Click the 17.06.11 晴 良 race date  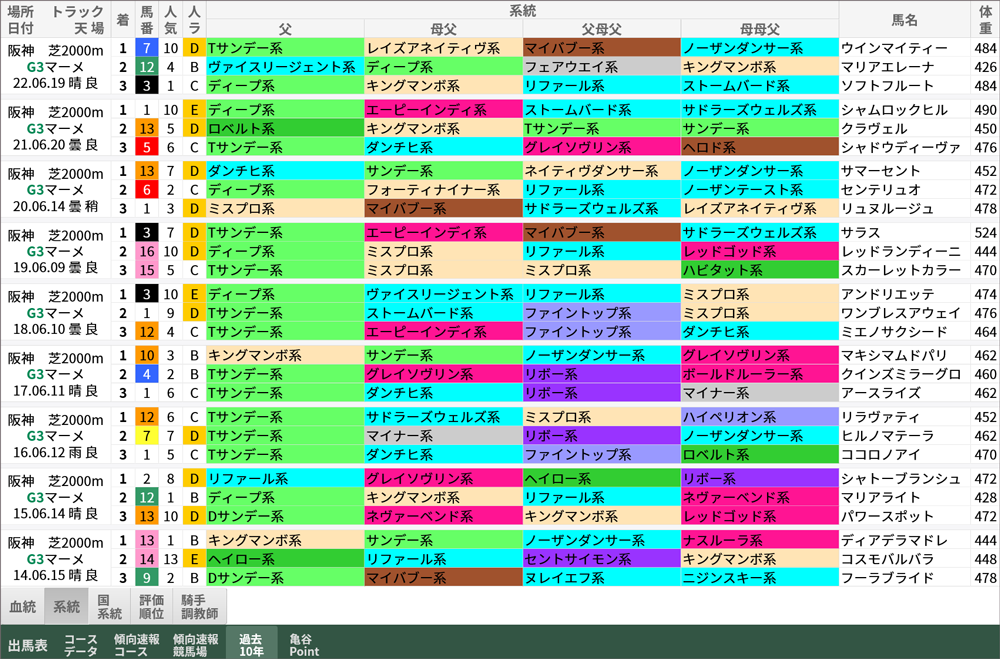[x=55, y=391]
